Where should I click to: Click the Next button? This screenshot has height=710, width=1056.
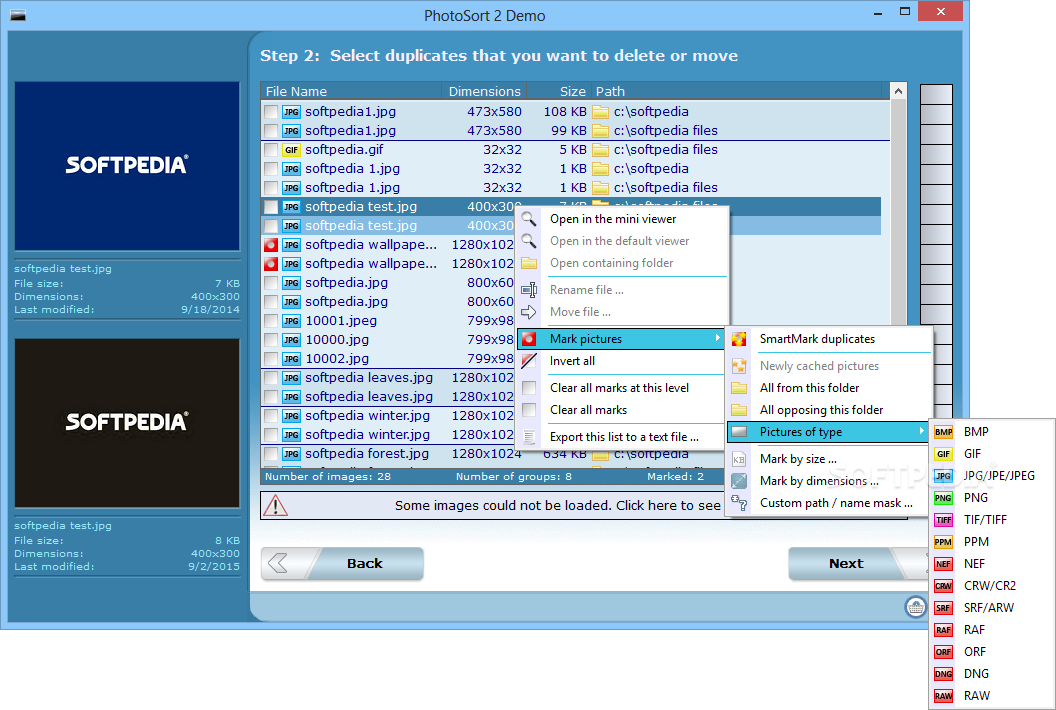[858, 563]
